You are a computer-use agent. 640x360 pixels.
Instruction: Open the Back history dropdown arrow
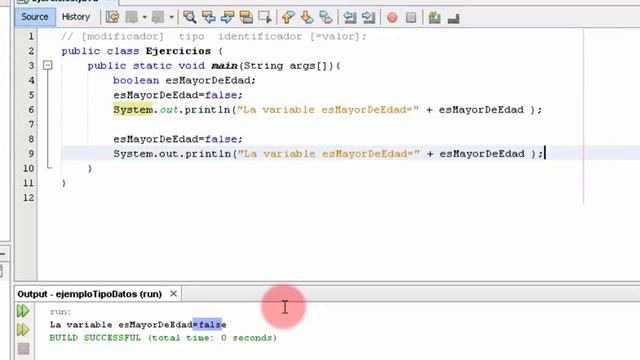coord(144,18)
